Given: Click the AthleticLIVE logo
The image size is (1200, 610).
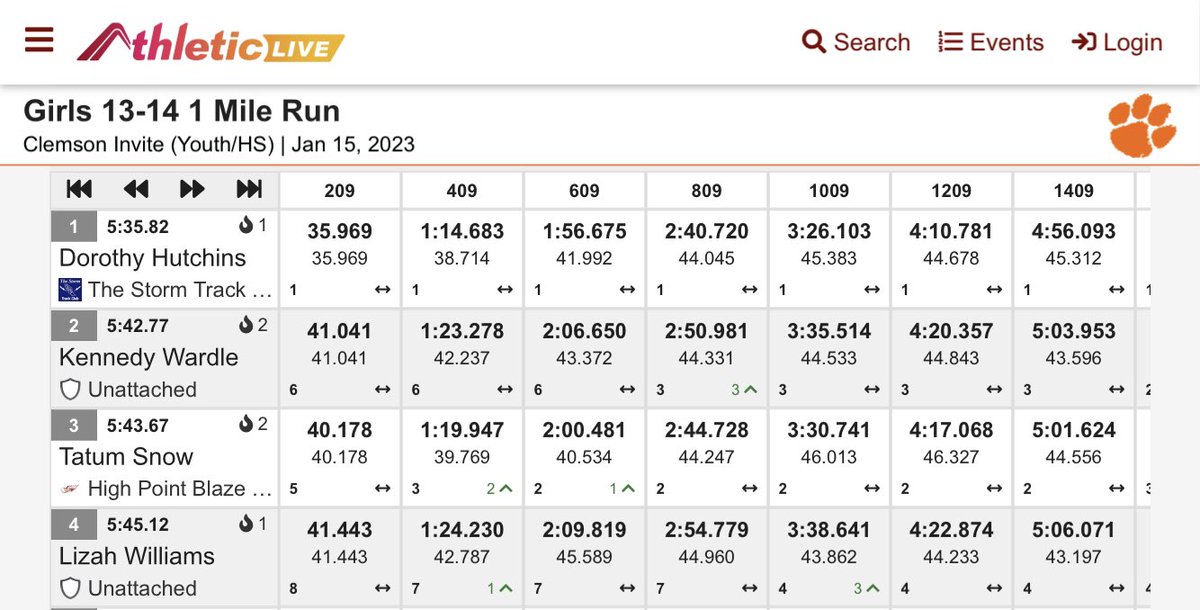Looking at the screenshot, I should pyautogui.click(x=211, y=42).
